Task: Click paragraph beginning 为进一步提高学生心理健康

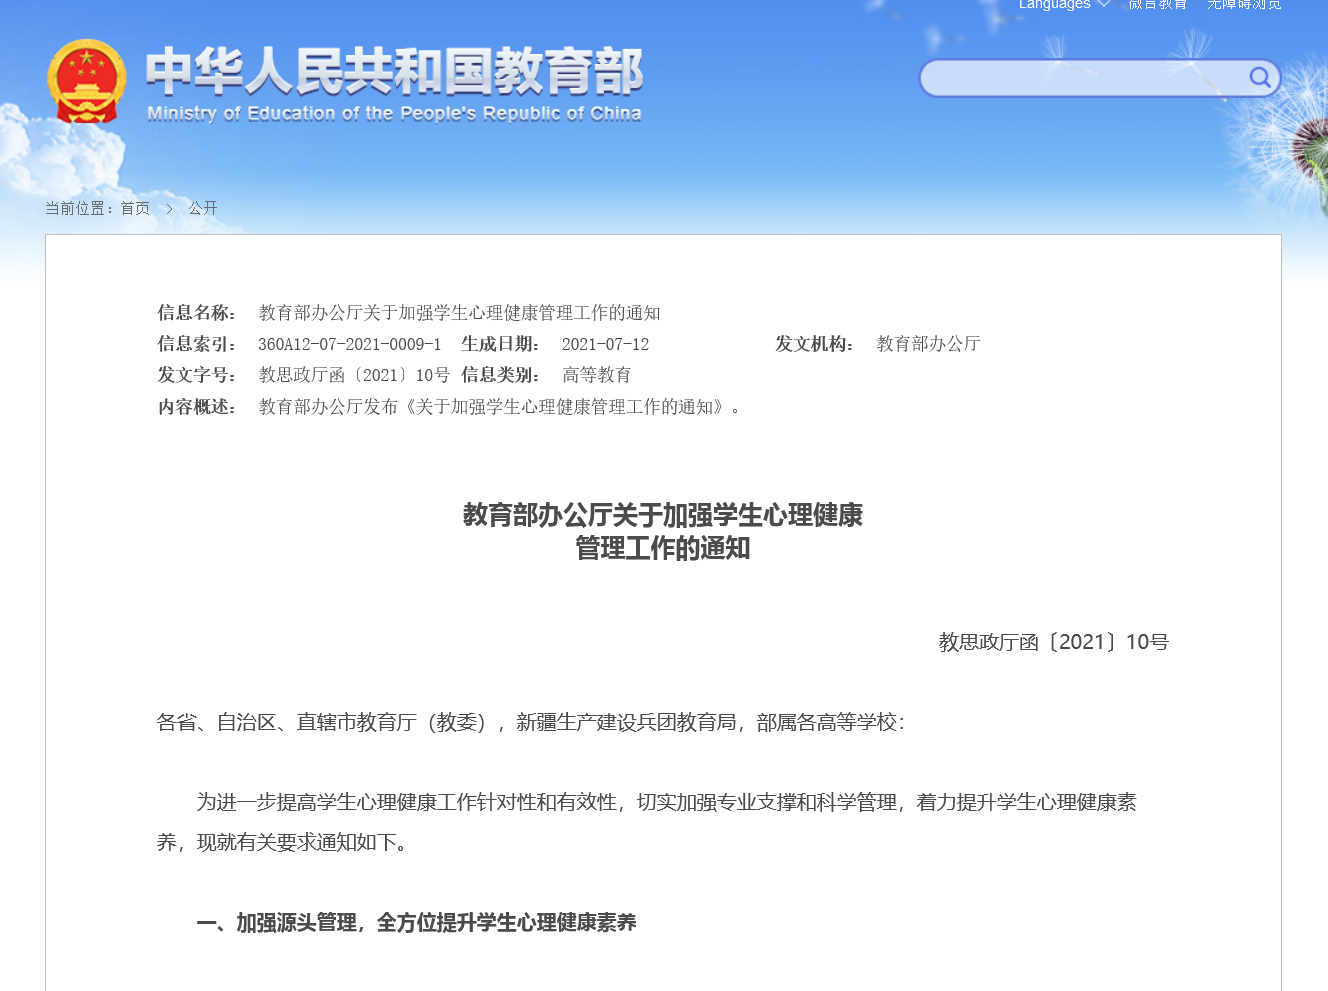Action: tap(647, 822)
